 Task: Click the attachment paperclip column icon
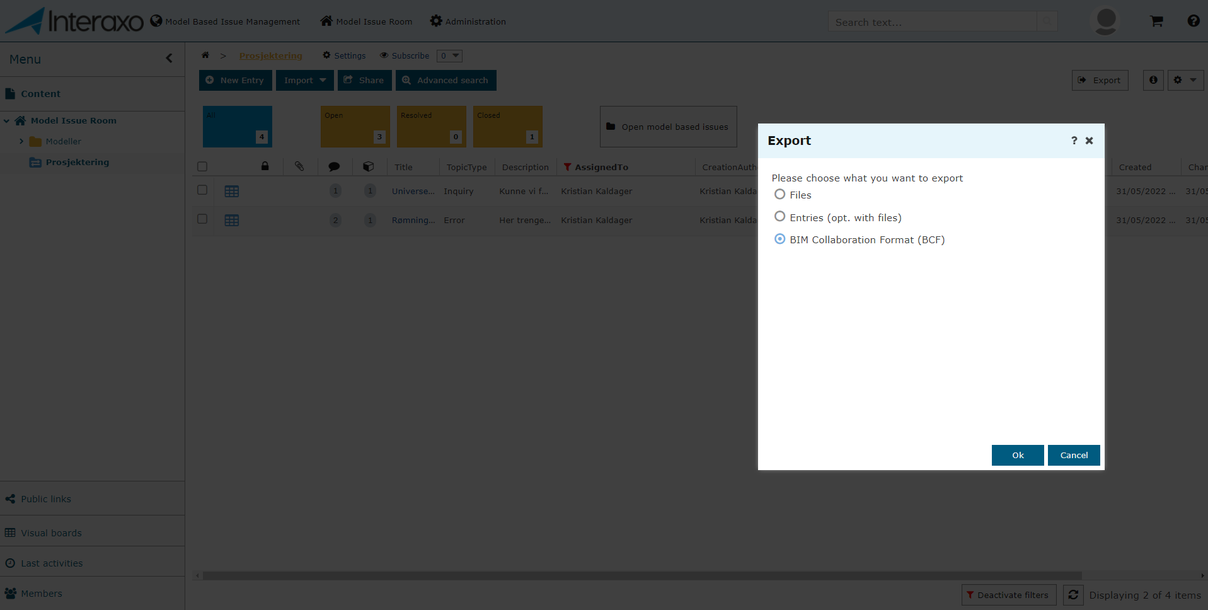[299, 167]
